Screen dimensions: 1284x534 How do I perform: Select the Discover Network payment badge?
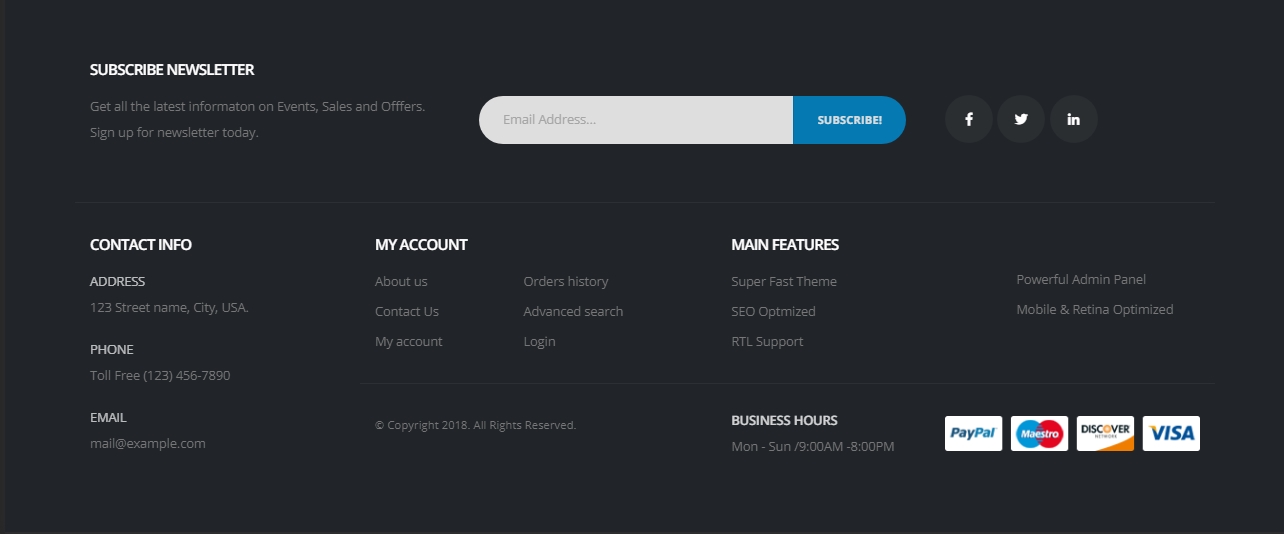click(x=1105, y=433)
